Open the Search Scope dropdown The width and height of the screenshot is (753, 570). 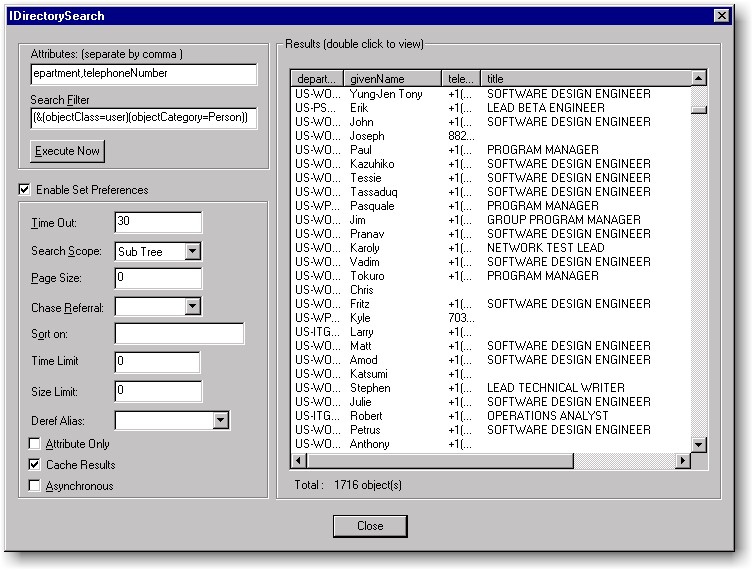point(193,252)
